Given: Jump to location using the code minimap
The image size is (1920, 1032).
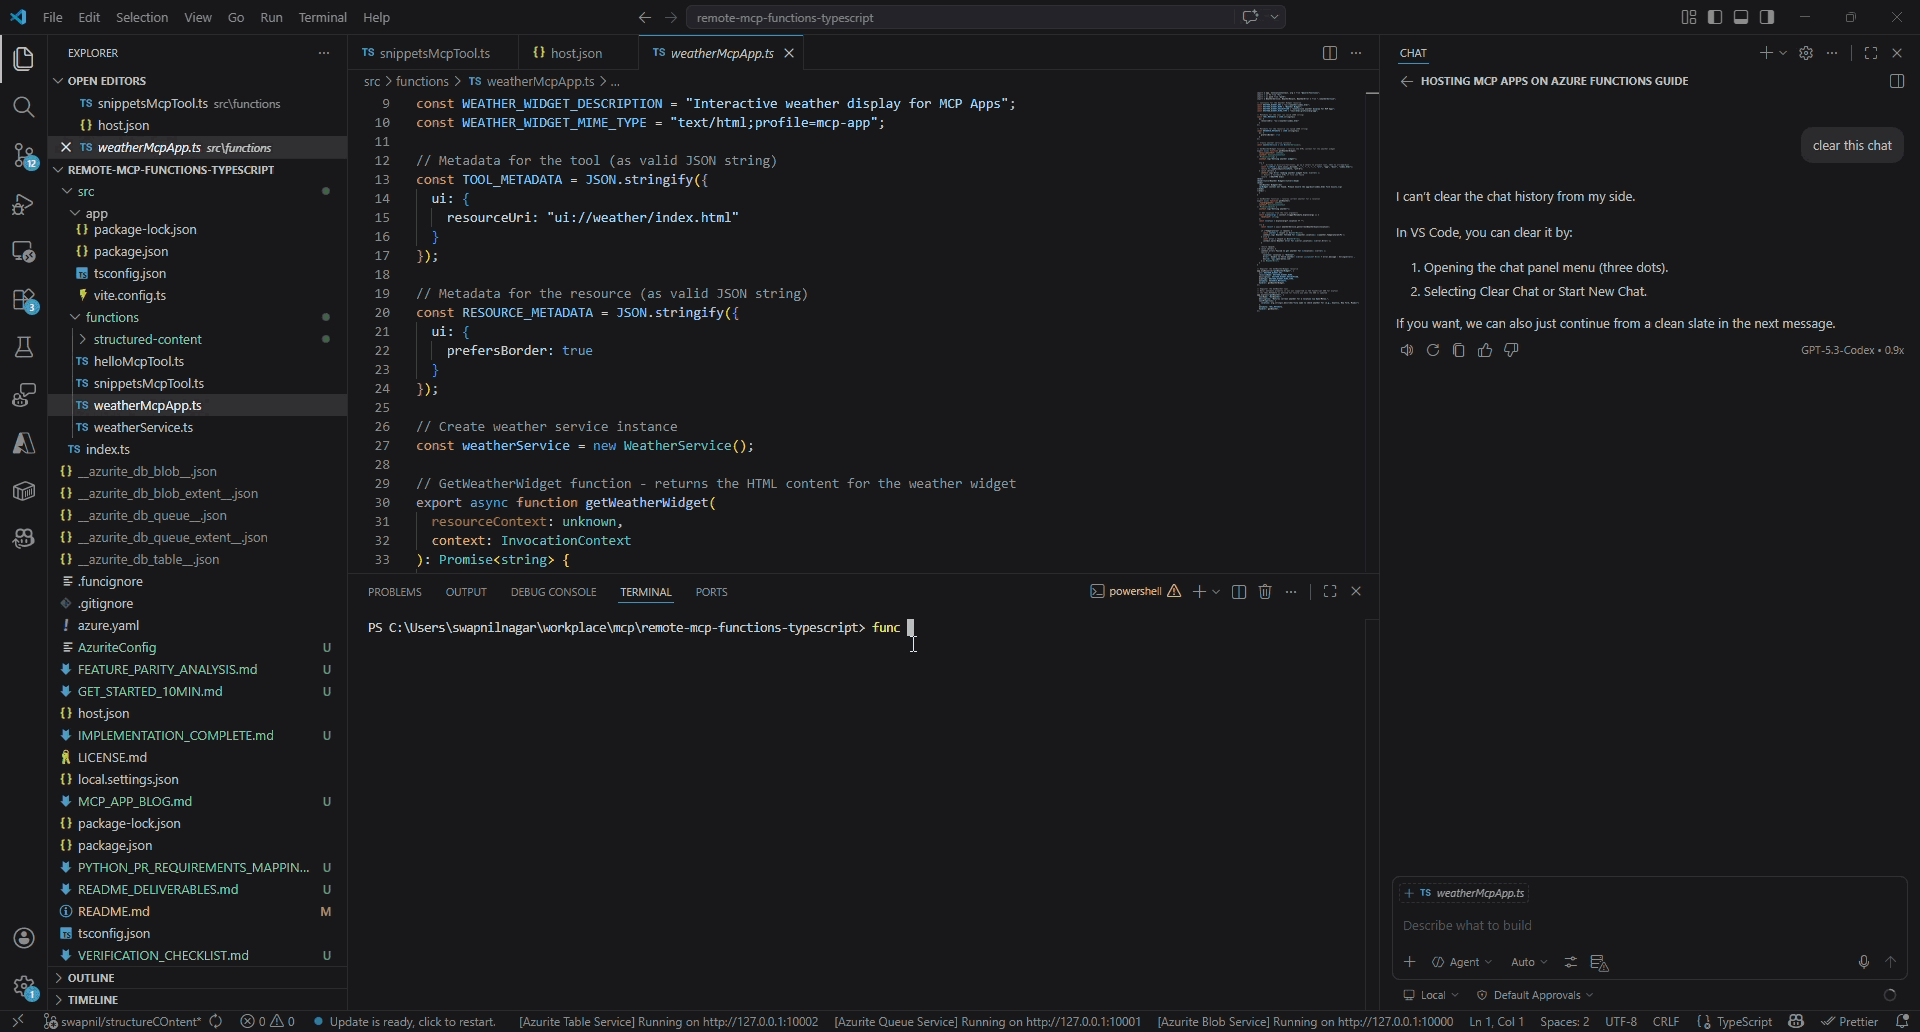Looking at the screenshot, I should (1307, 200).
